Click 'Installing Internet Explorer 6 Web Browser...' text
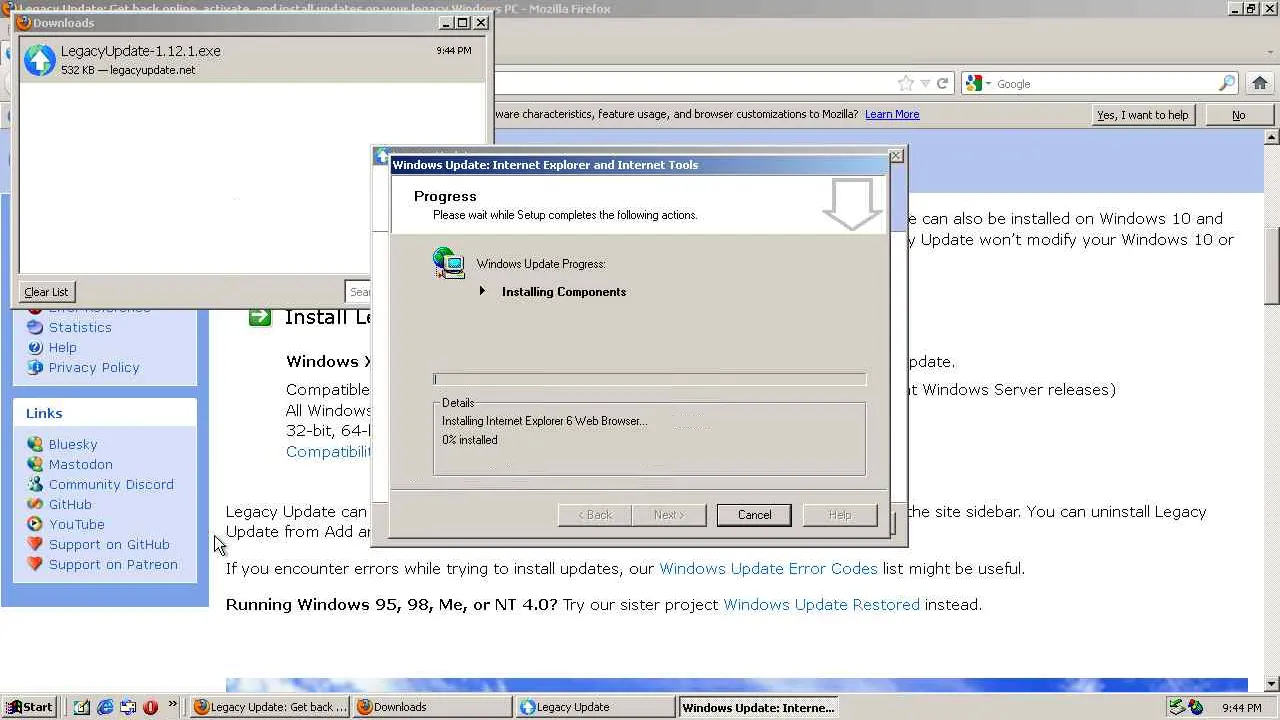Screen dimensions: 1280x720 [x=545, y=421]
